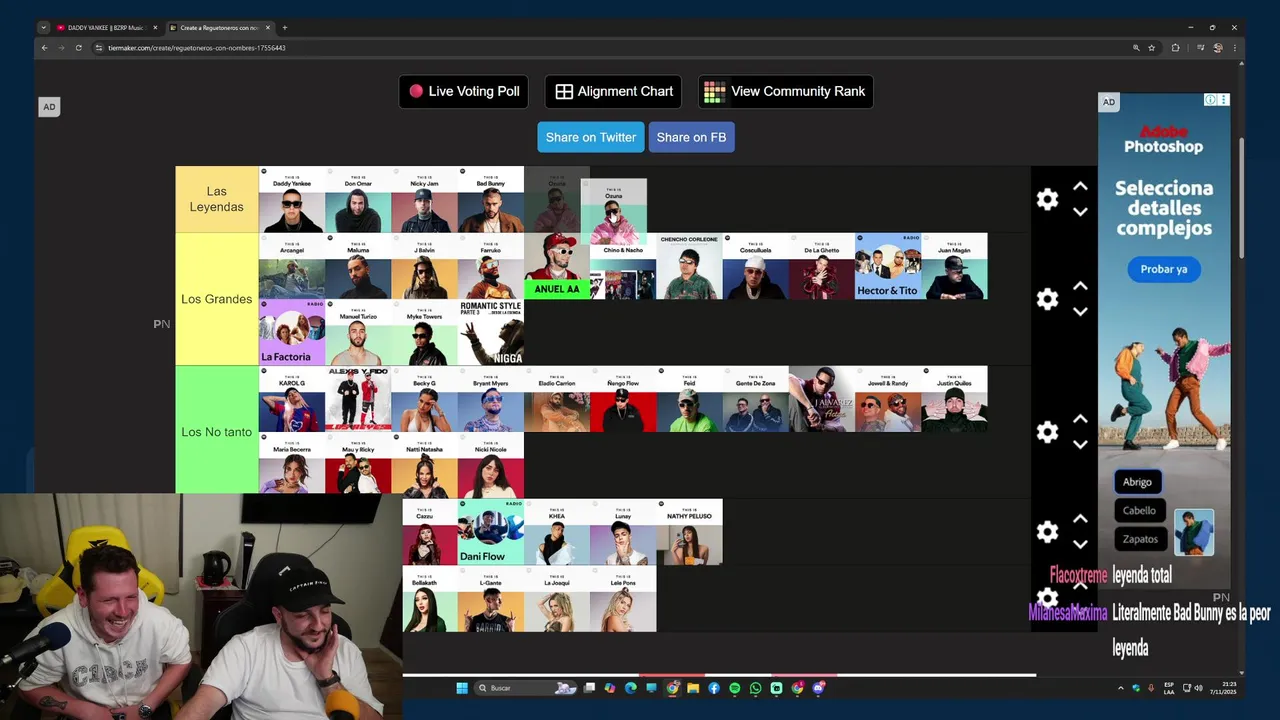The height and width of the screenshot is (720, 1280).
Task: Select Ñengo Flow card
Action: (623, 399)
